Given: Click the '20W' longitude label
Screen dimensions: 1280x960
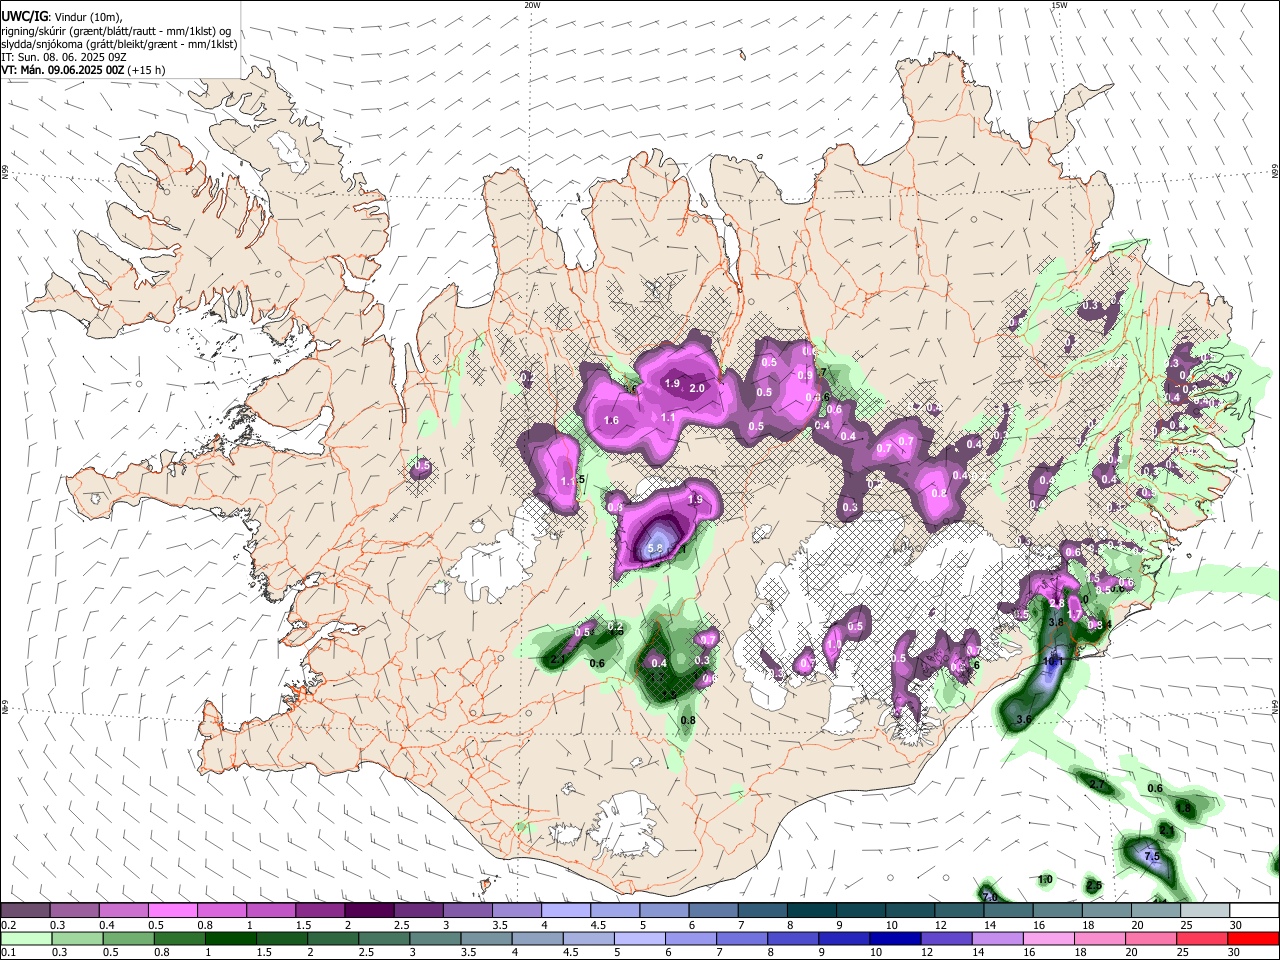Looking at the screenshot, I should coord(532,5).
